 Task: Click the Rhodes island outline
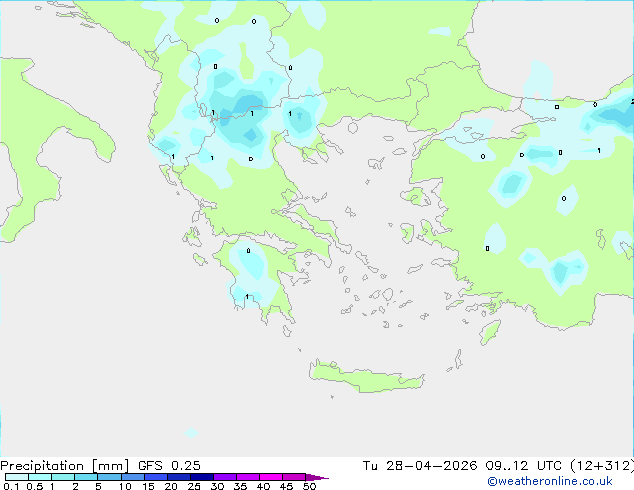(x=490, y=332)
